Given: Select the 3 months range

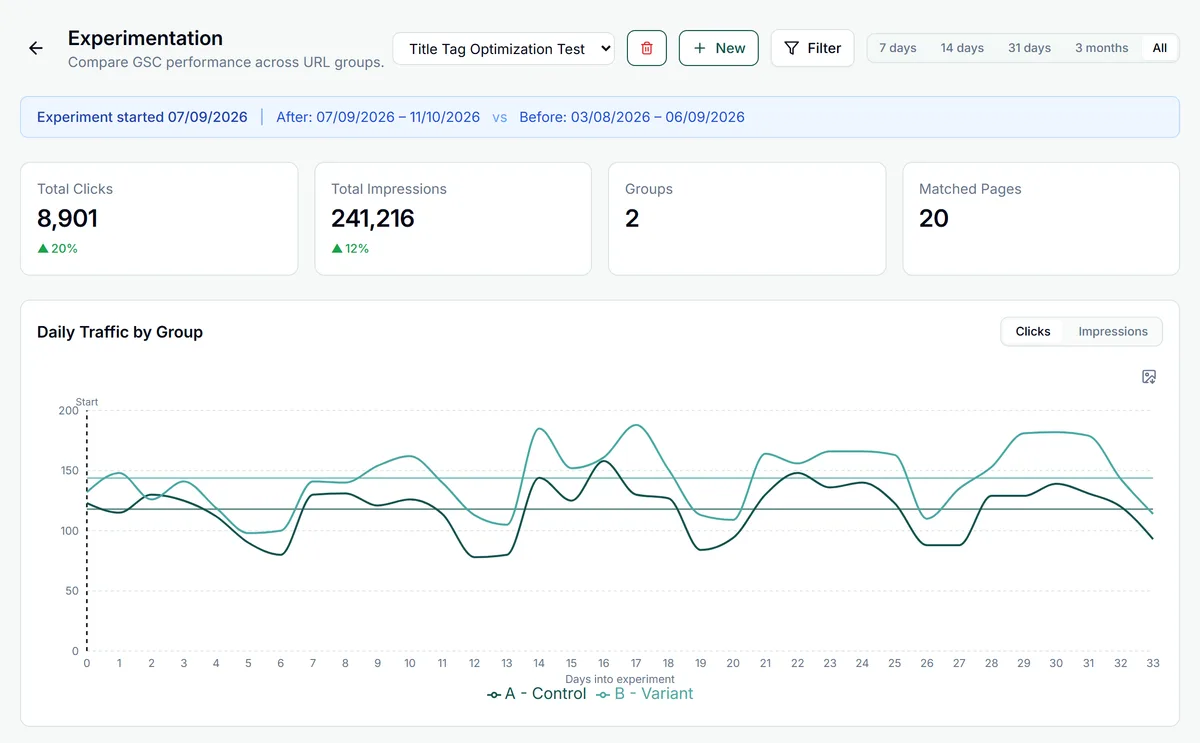Looking at the screenshot, I should (x=1102, y=48).
